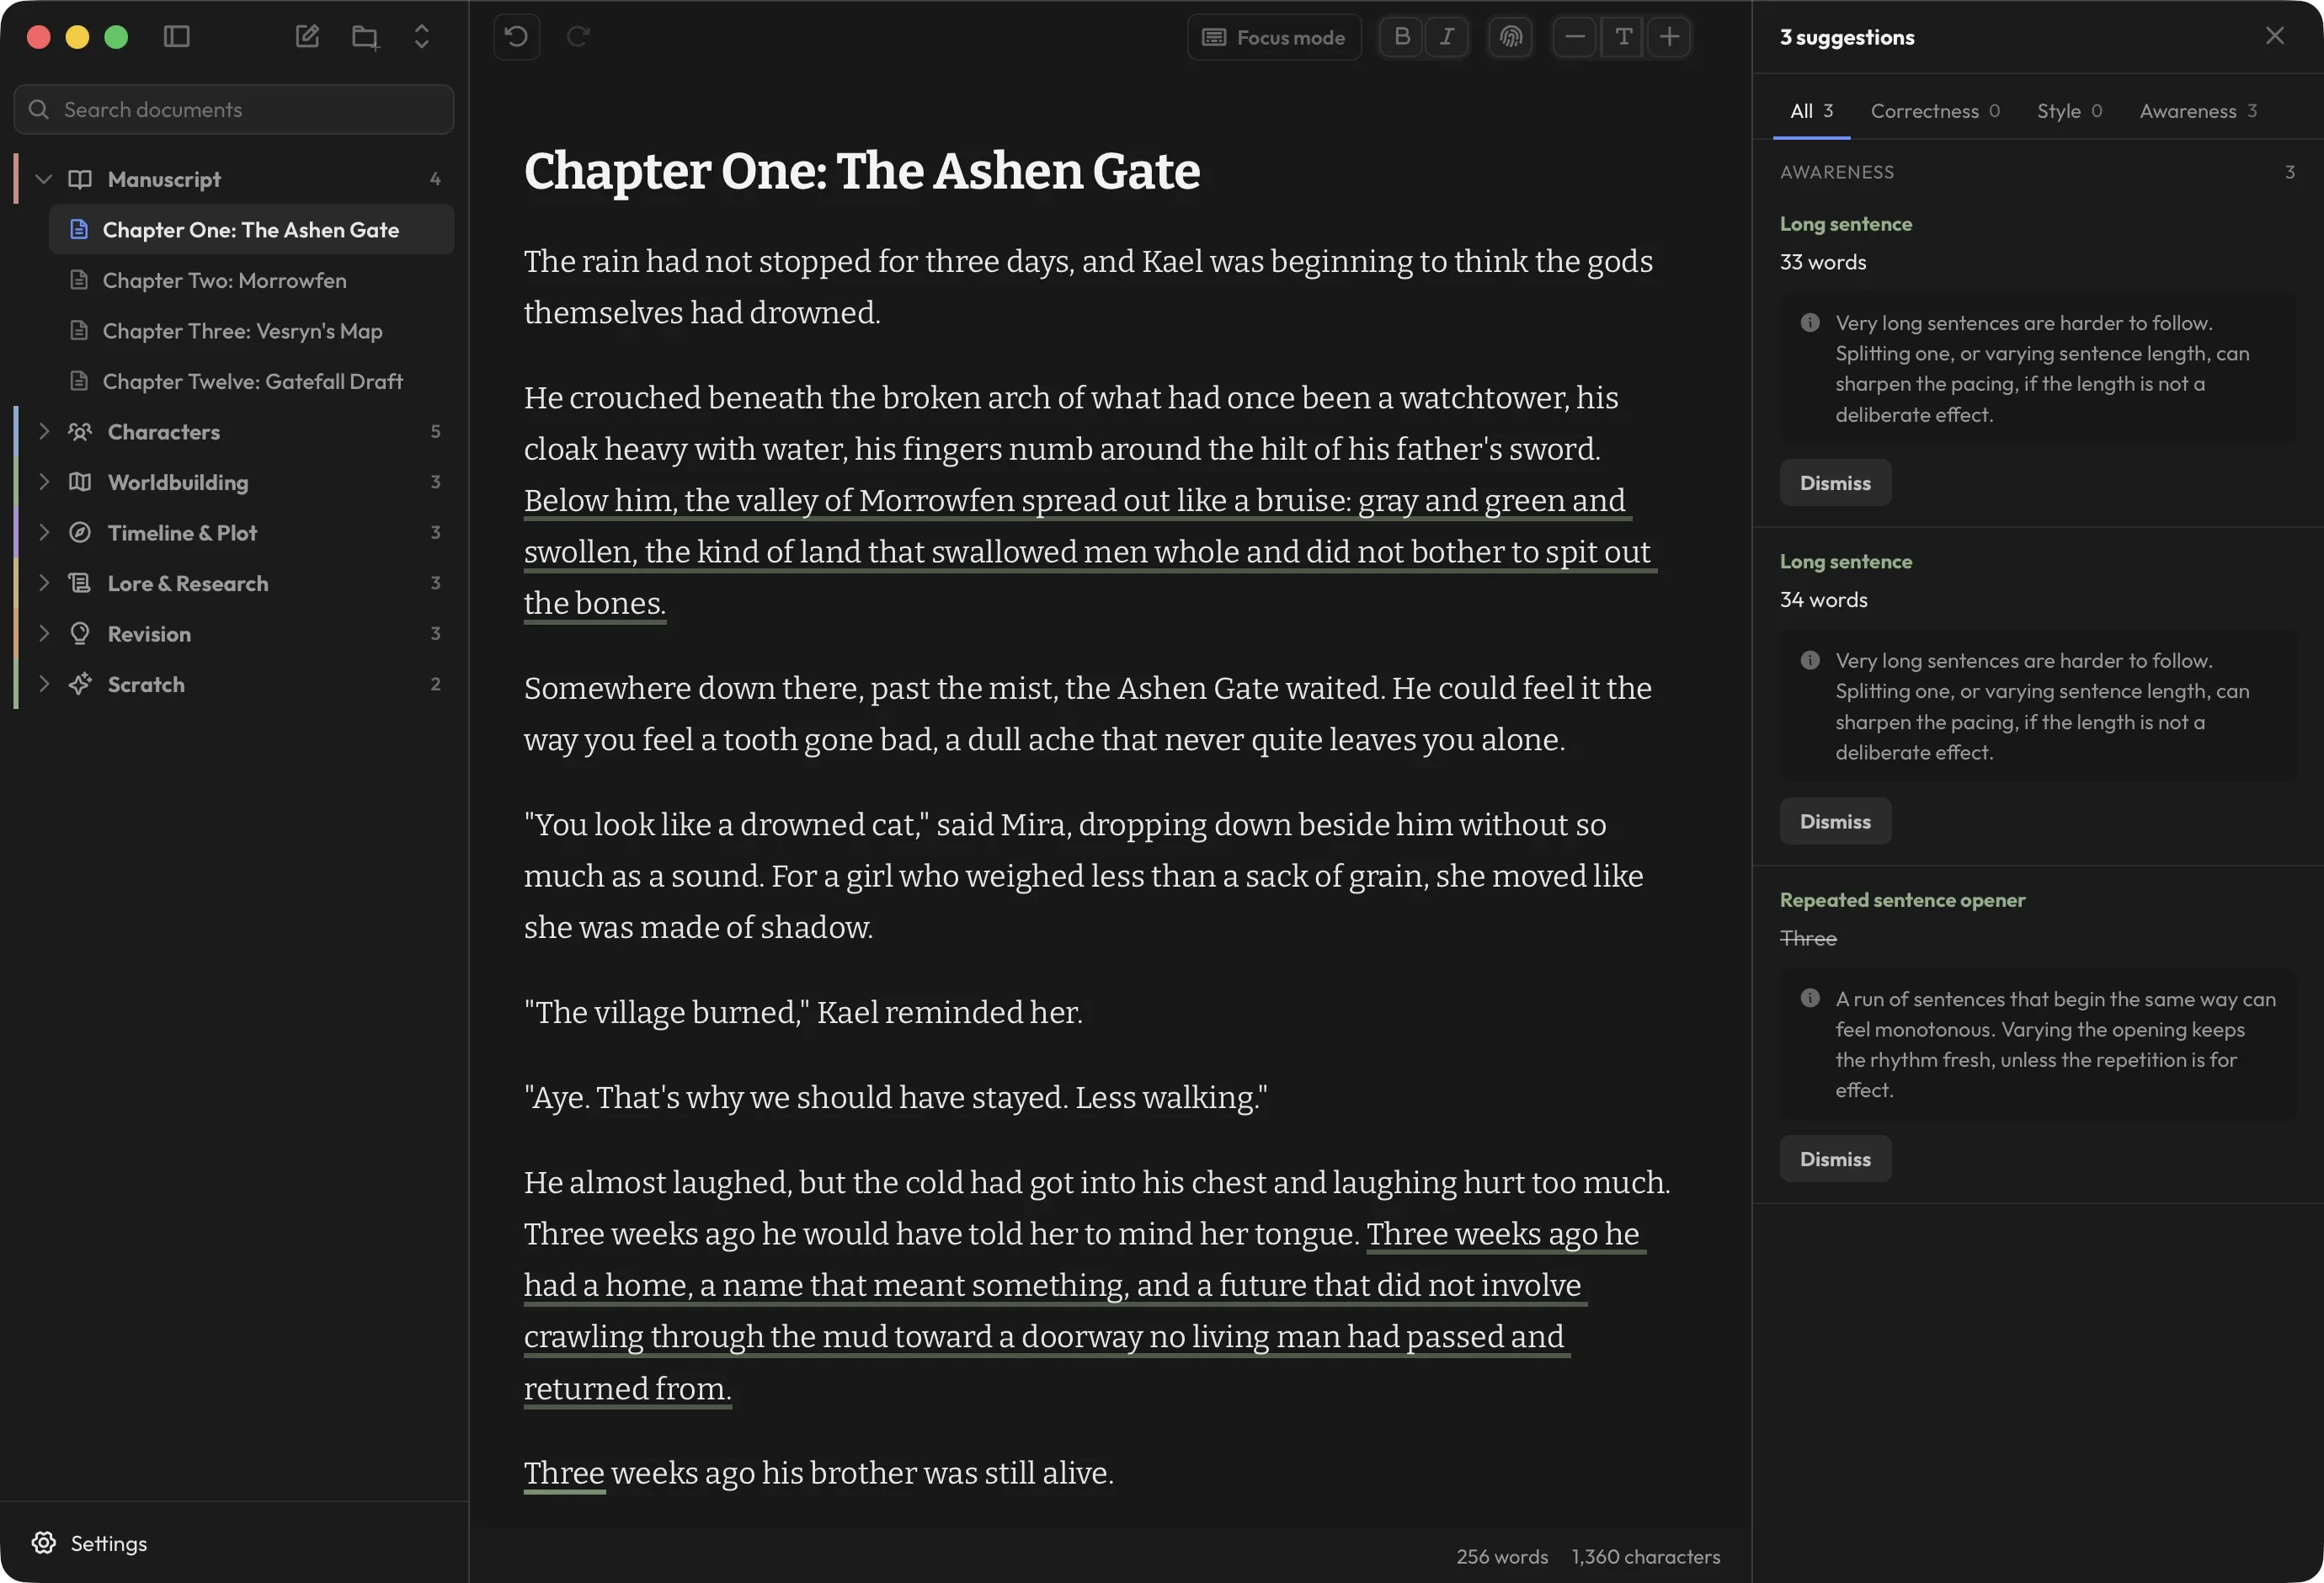The height and width of the screenshot is (1583, 2324).
Task: Click the Chapter One: The Ashen Gate title heading
Action: pyautogui.click(x=862, y=171)
